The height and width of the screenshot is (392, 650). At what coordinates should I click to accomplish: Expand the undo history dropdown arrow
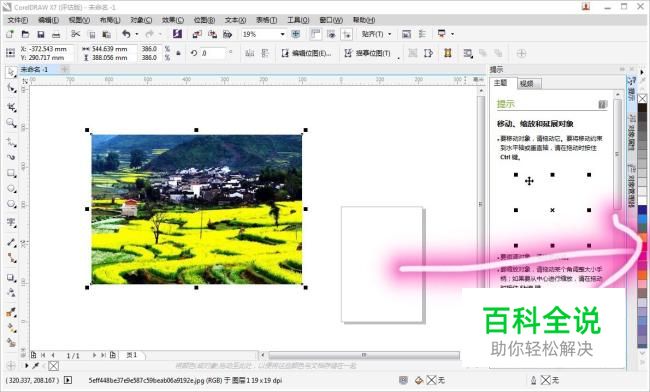point(137,34)
